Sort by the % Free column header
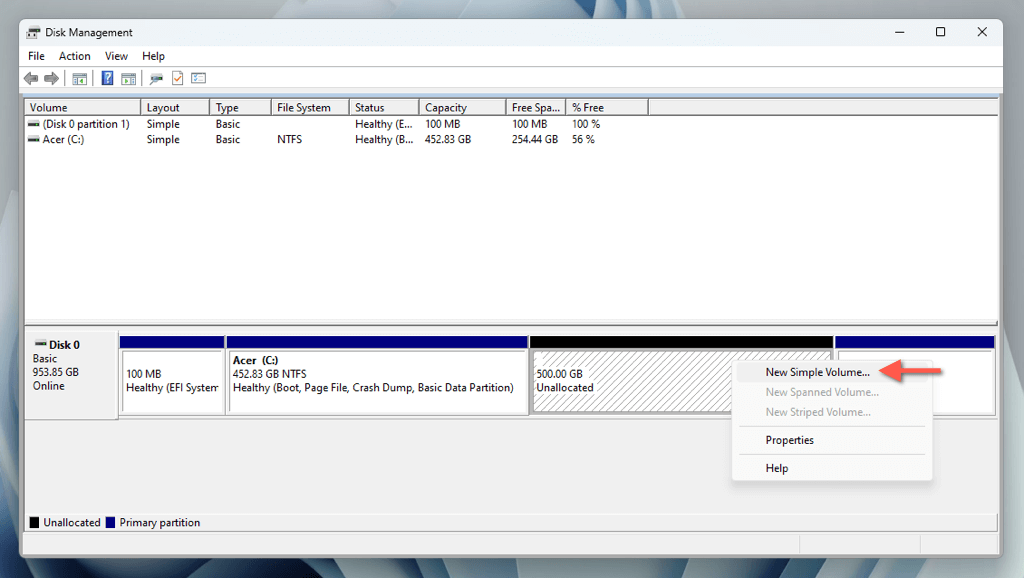The width and height of the screenshot is (1024, 578). point(607,107)
